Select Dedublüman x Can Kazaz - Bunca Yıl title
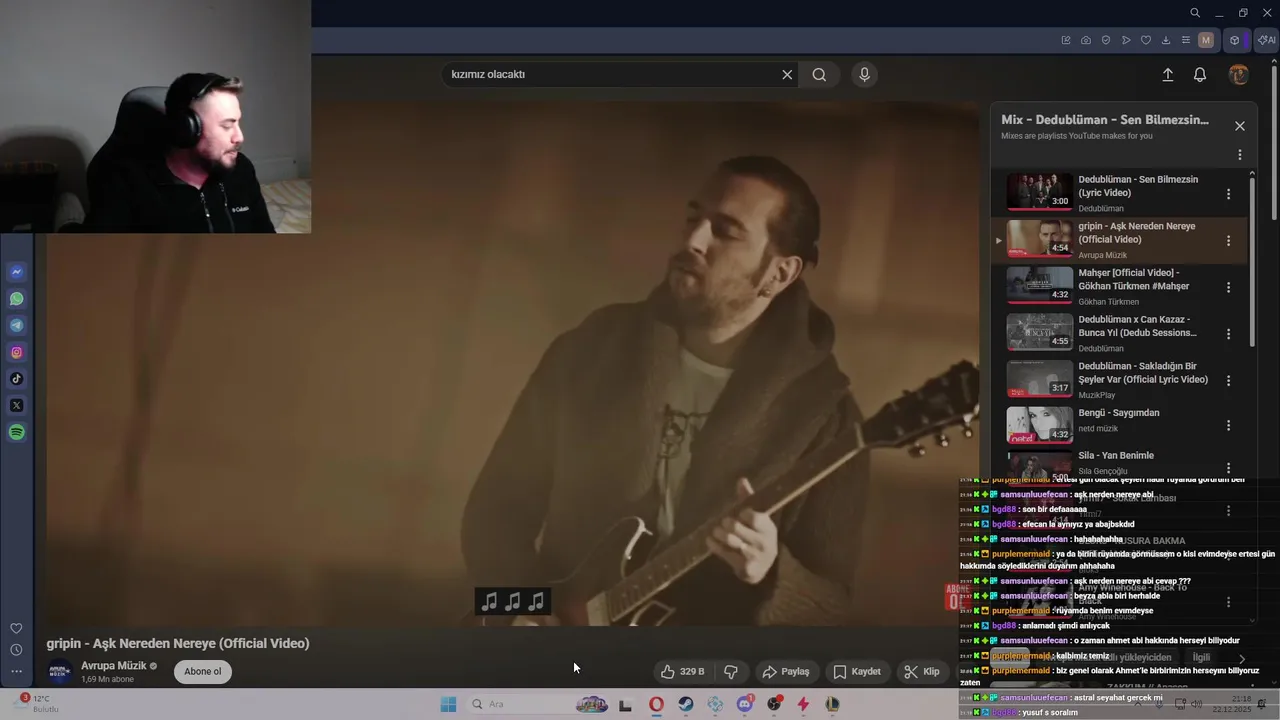 pyautogui.click(x=1137, y=326)
